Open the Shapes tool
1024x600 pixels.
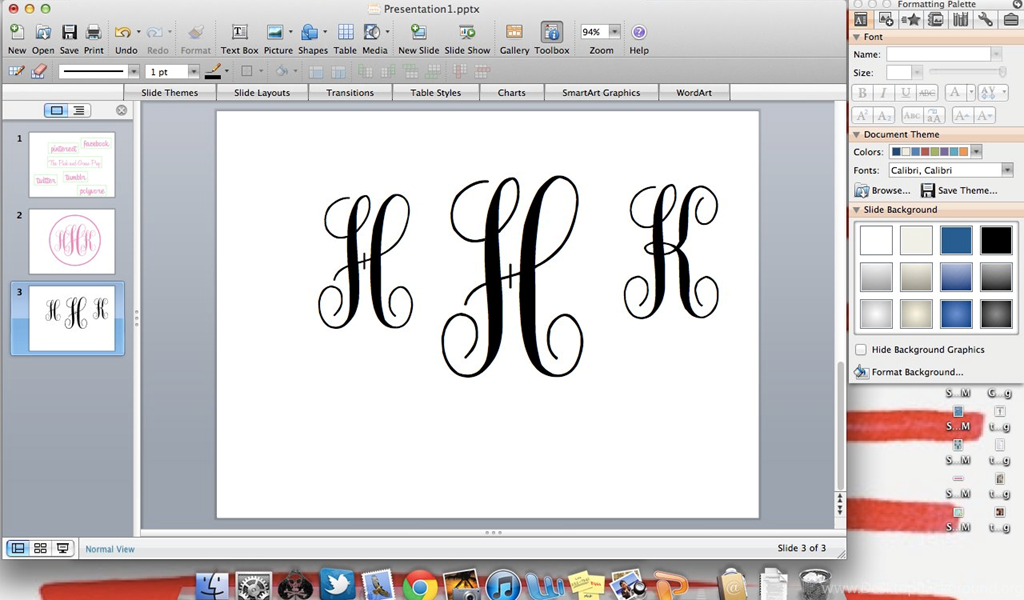(311, 34)
